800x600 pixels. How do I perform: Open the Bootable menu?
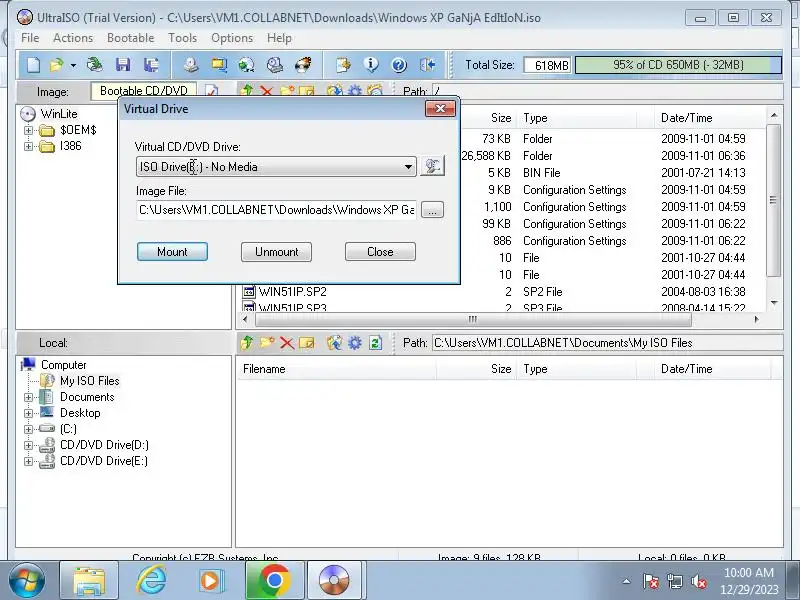tap(131, 38)
